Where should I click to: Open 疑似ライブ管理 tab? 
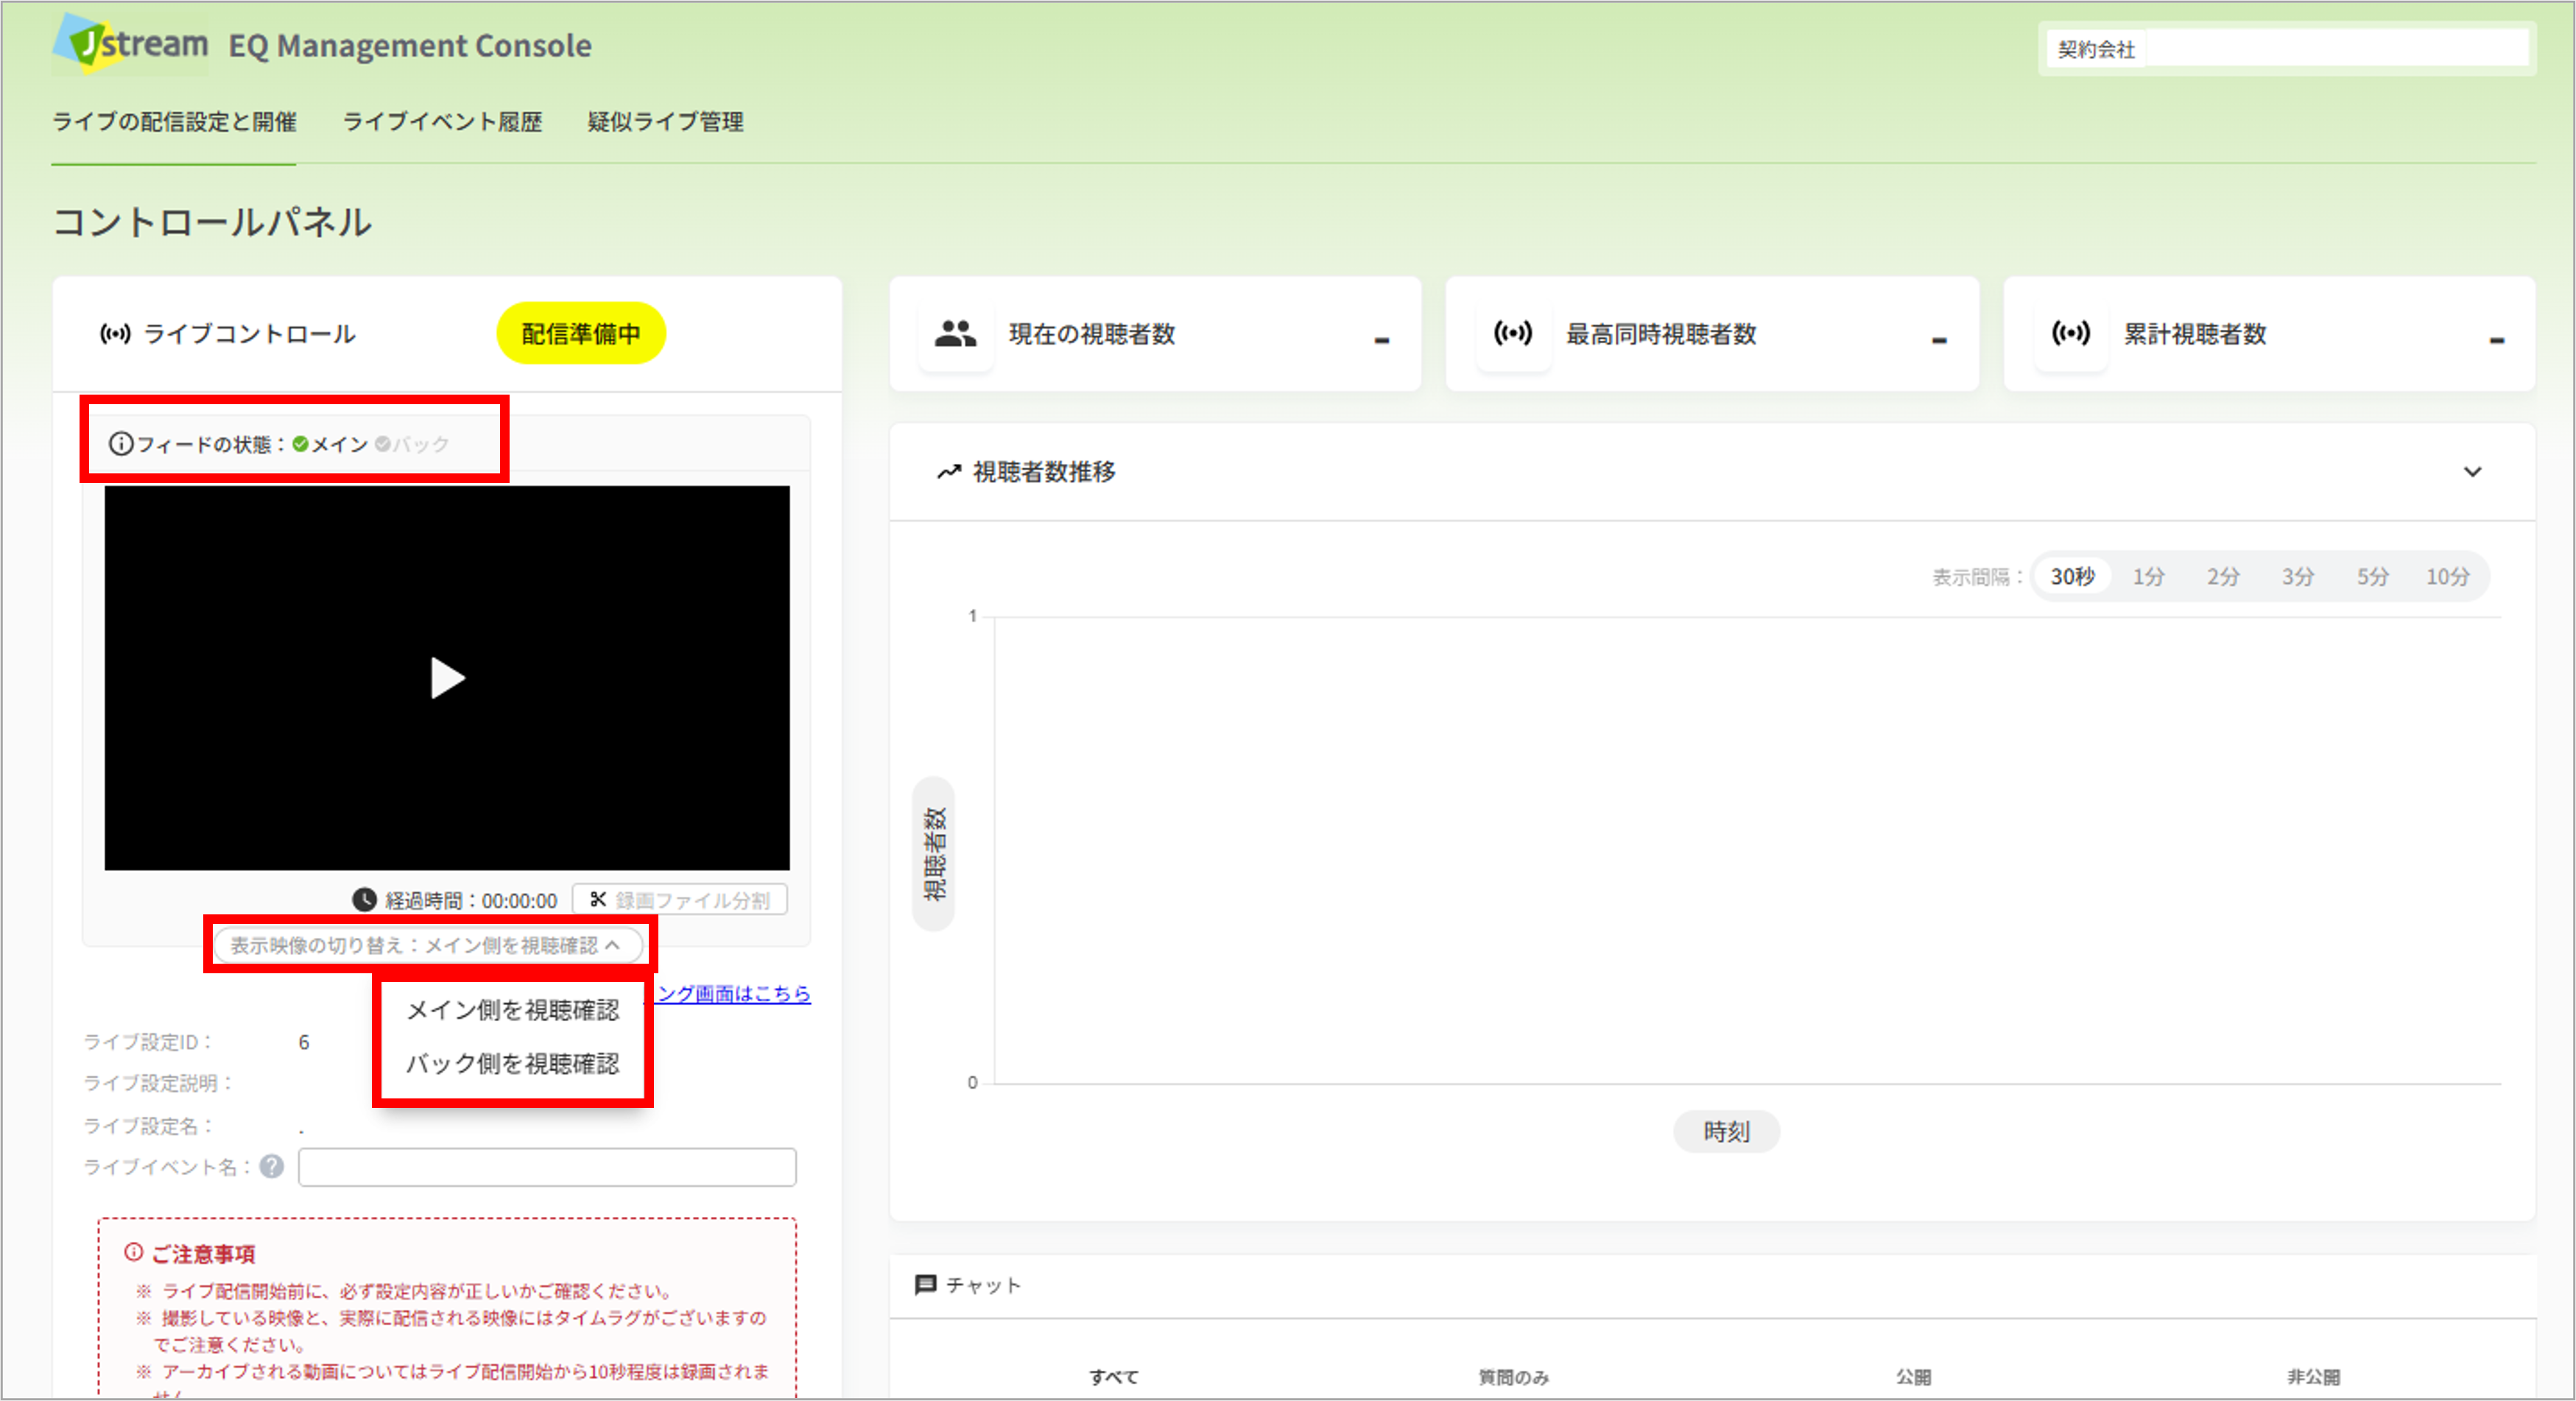point(665,122)
